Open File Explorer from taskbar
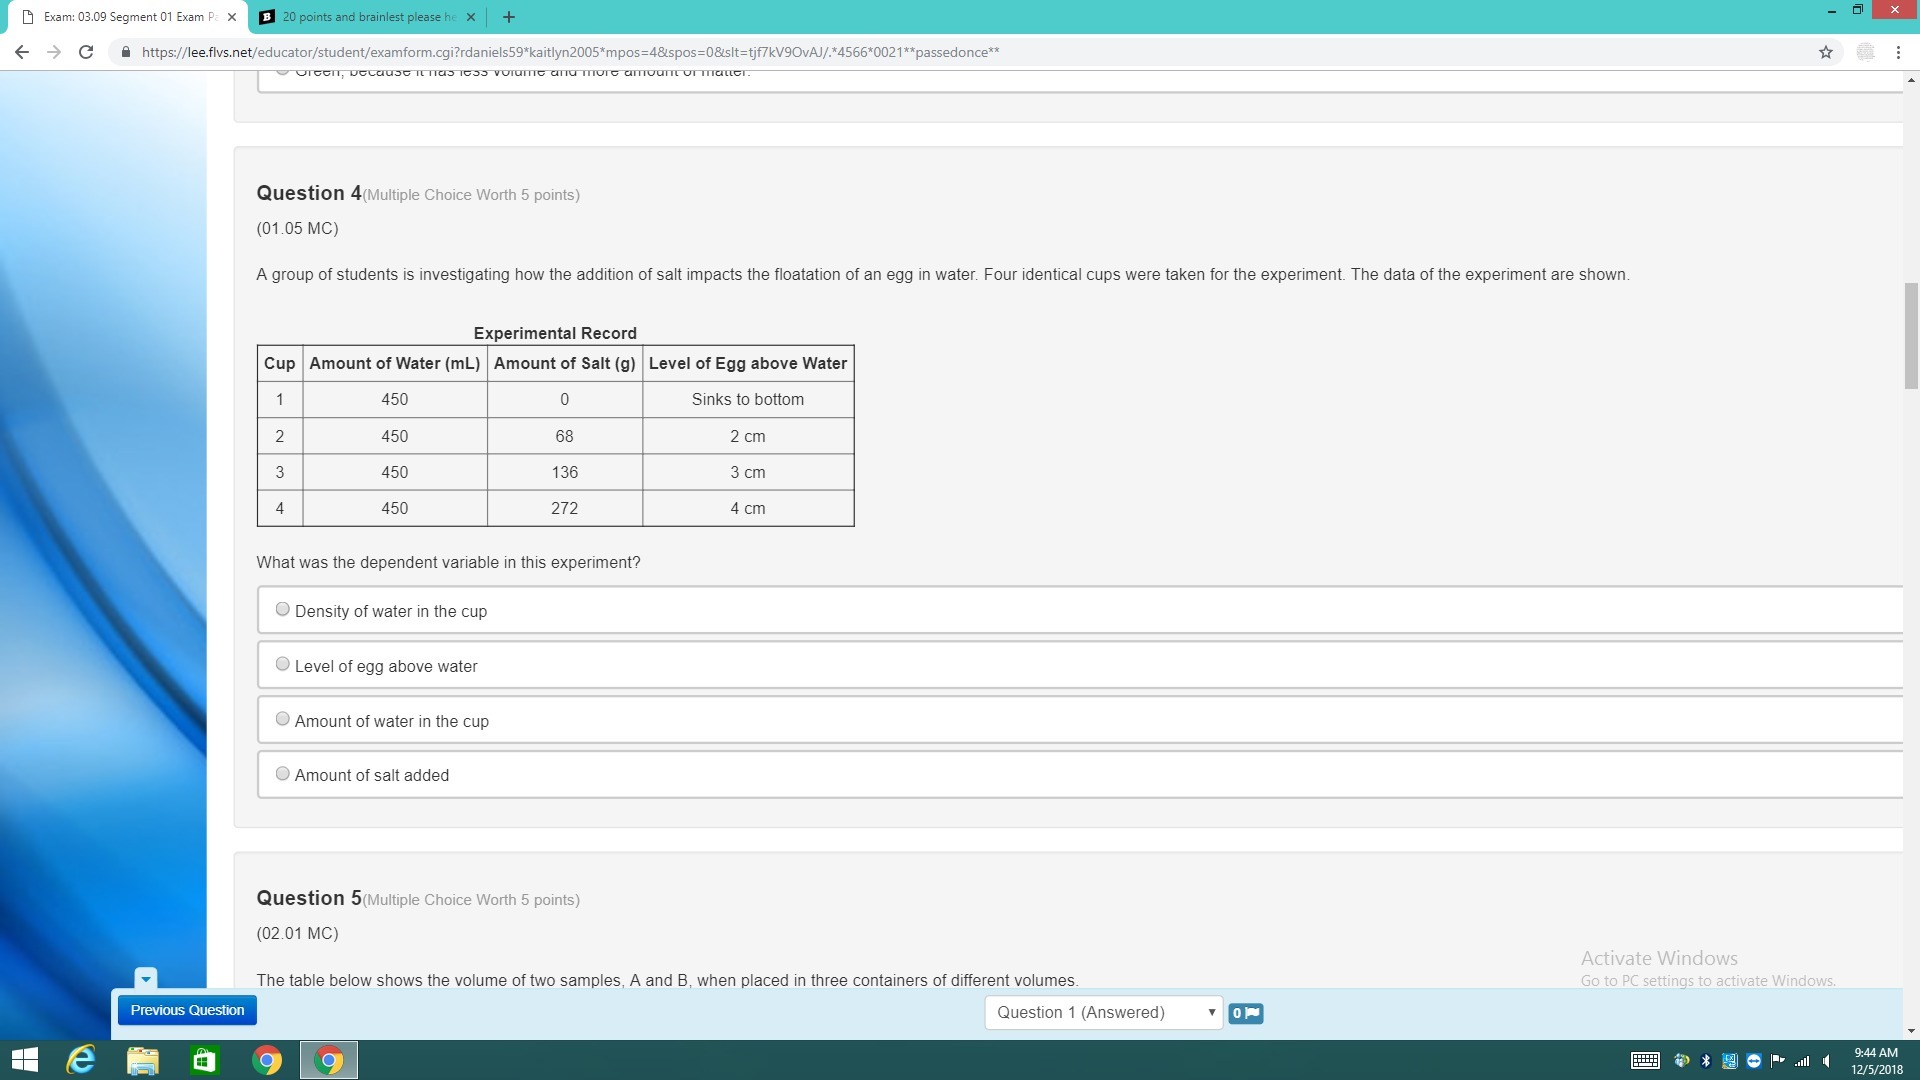The image size is (1920, 1080). [143, 1059]
